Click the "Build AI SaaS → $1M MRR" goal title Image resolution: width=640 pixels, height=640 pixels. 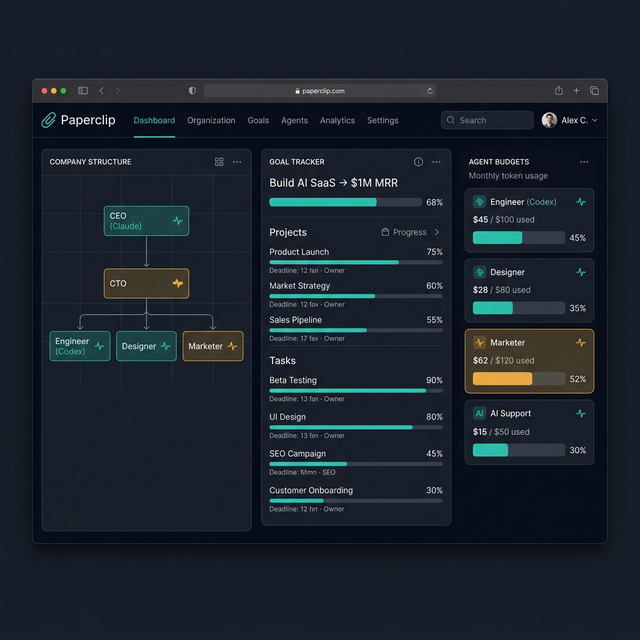[333, 183]
